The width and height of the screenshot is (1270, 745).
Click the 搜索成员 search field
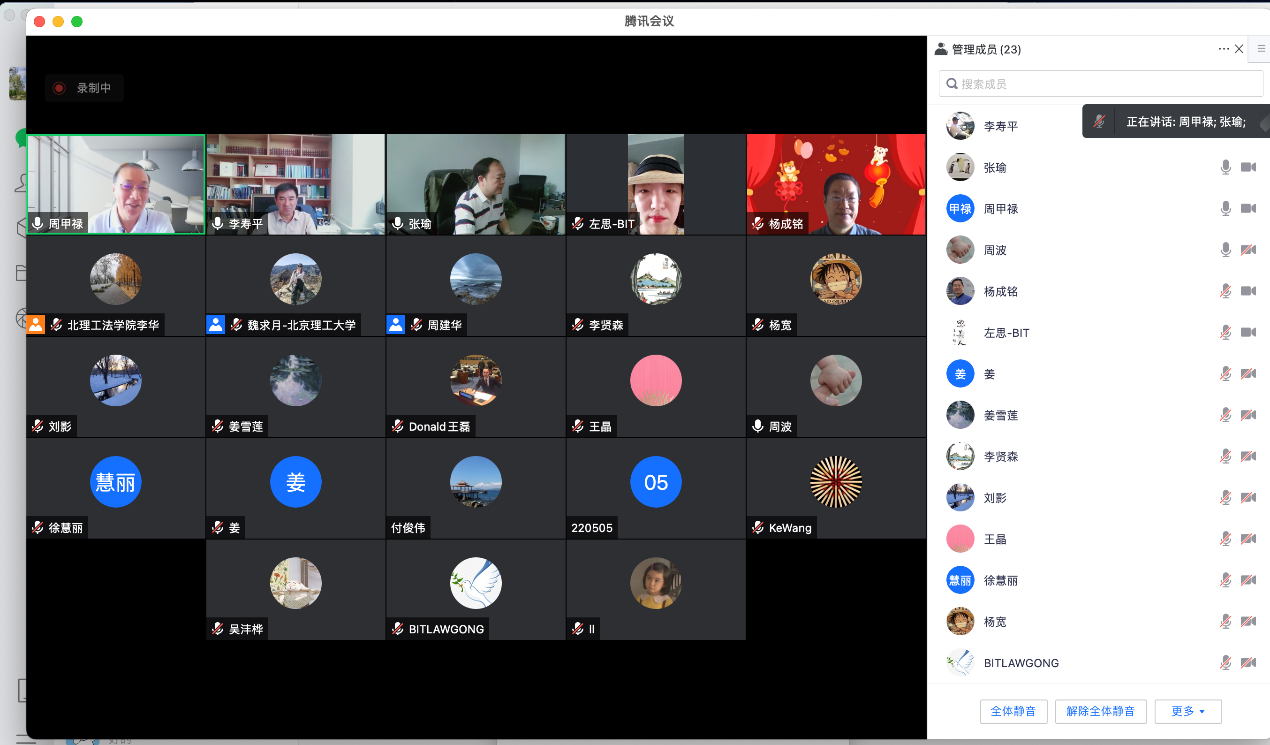click(x=1100, y=84)
